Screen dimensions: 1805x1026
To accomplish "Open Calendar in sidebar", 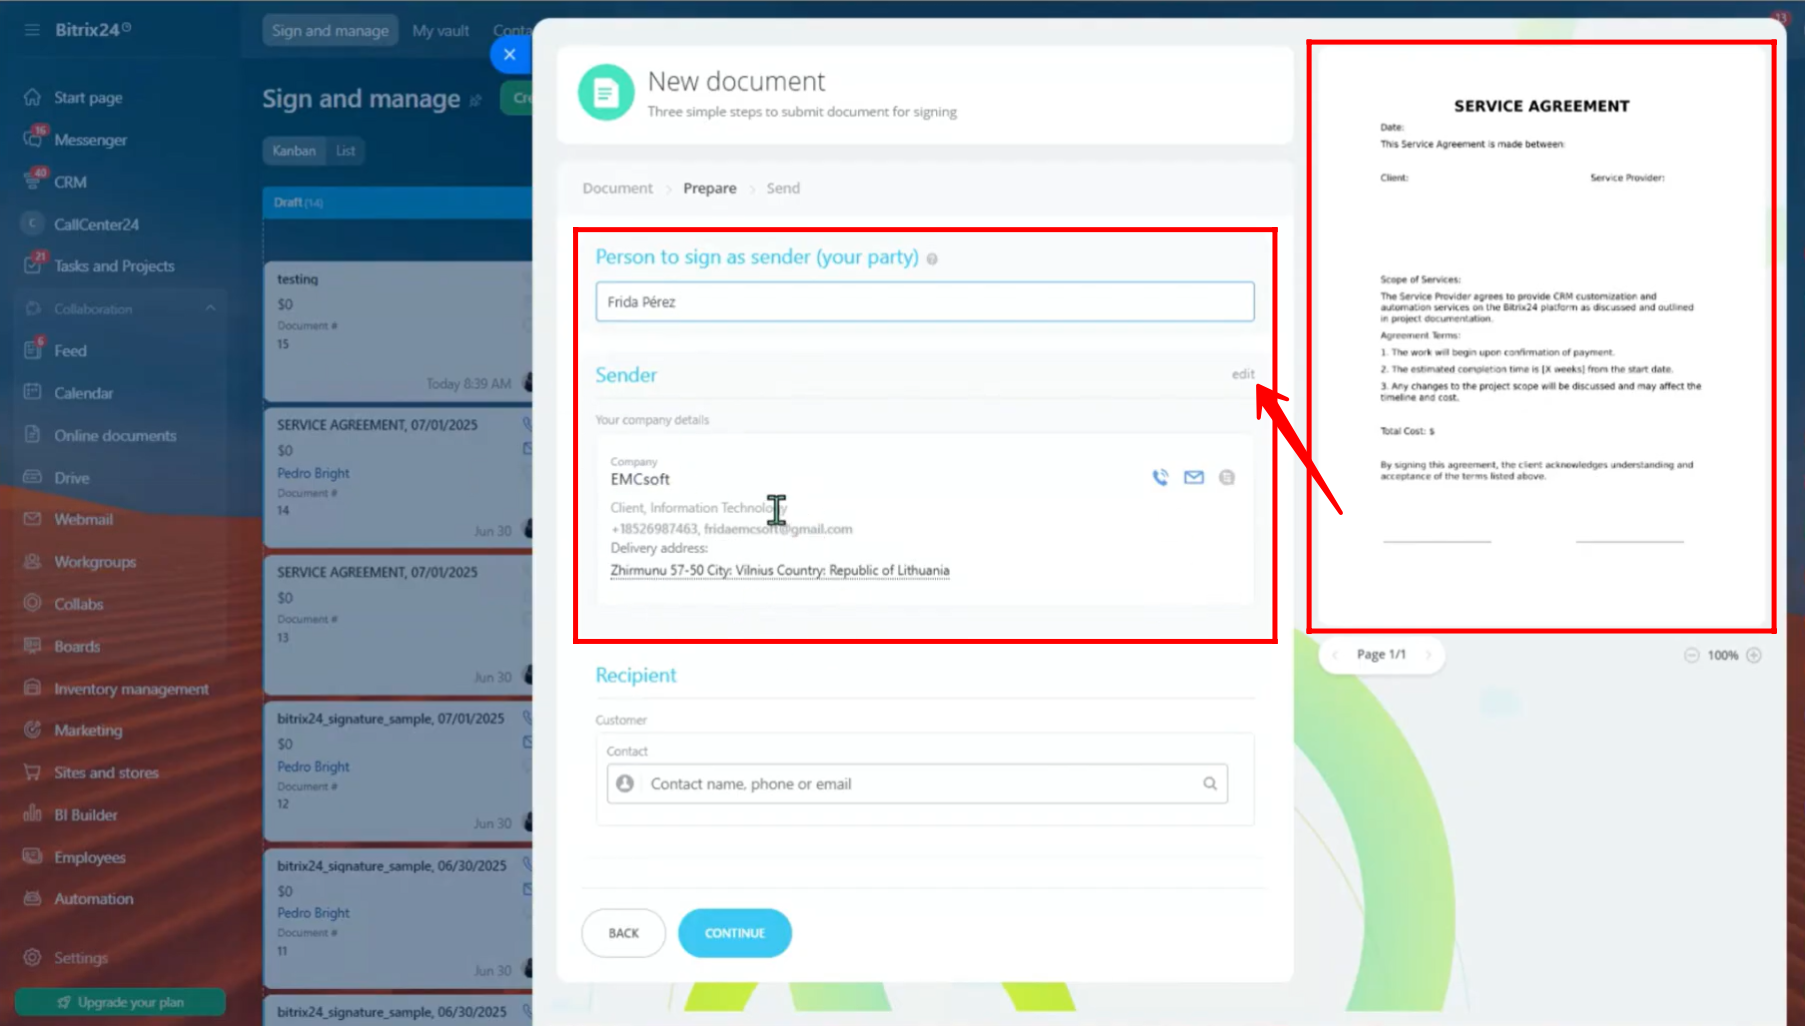I will [x=83, y=393].
